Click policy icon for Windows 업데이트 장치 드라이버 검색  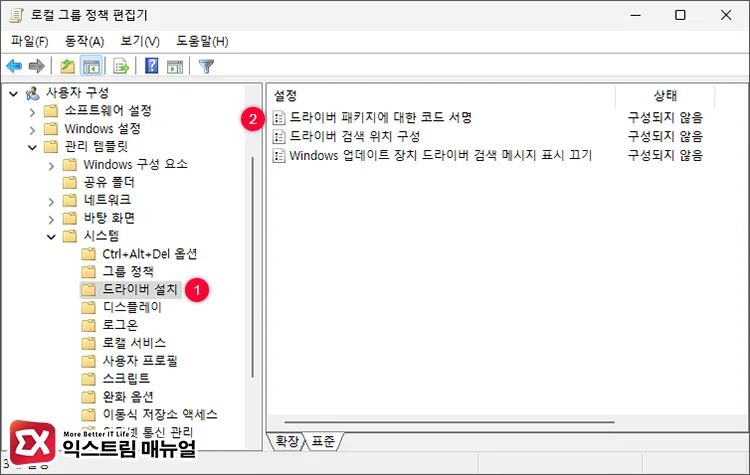279,155
